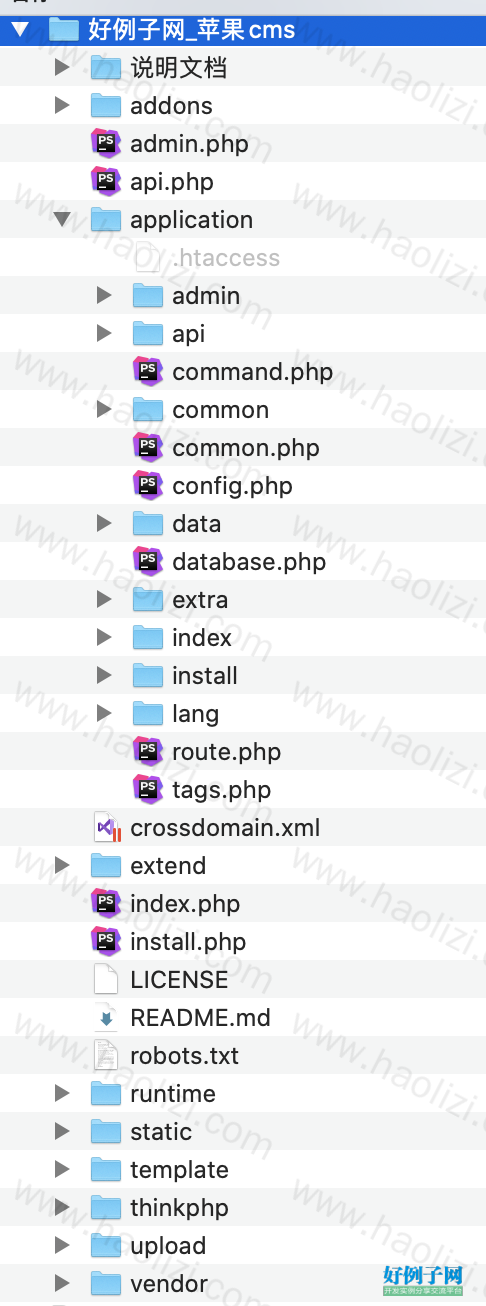The image size is (486, 1306).
Task: Select the route.php file row
Action: click(x=243, y=752)
